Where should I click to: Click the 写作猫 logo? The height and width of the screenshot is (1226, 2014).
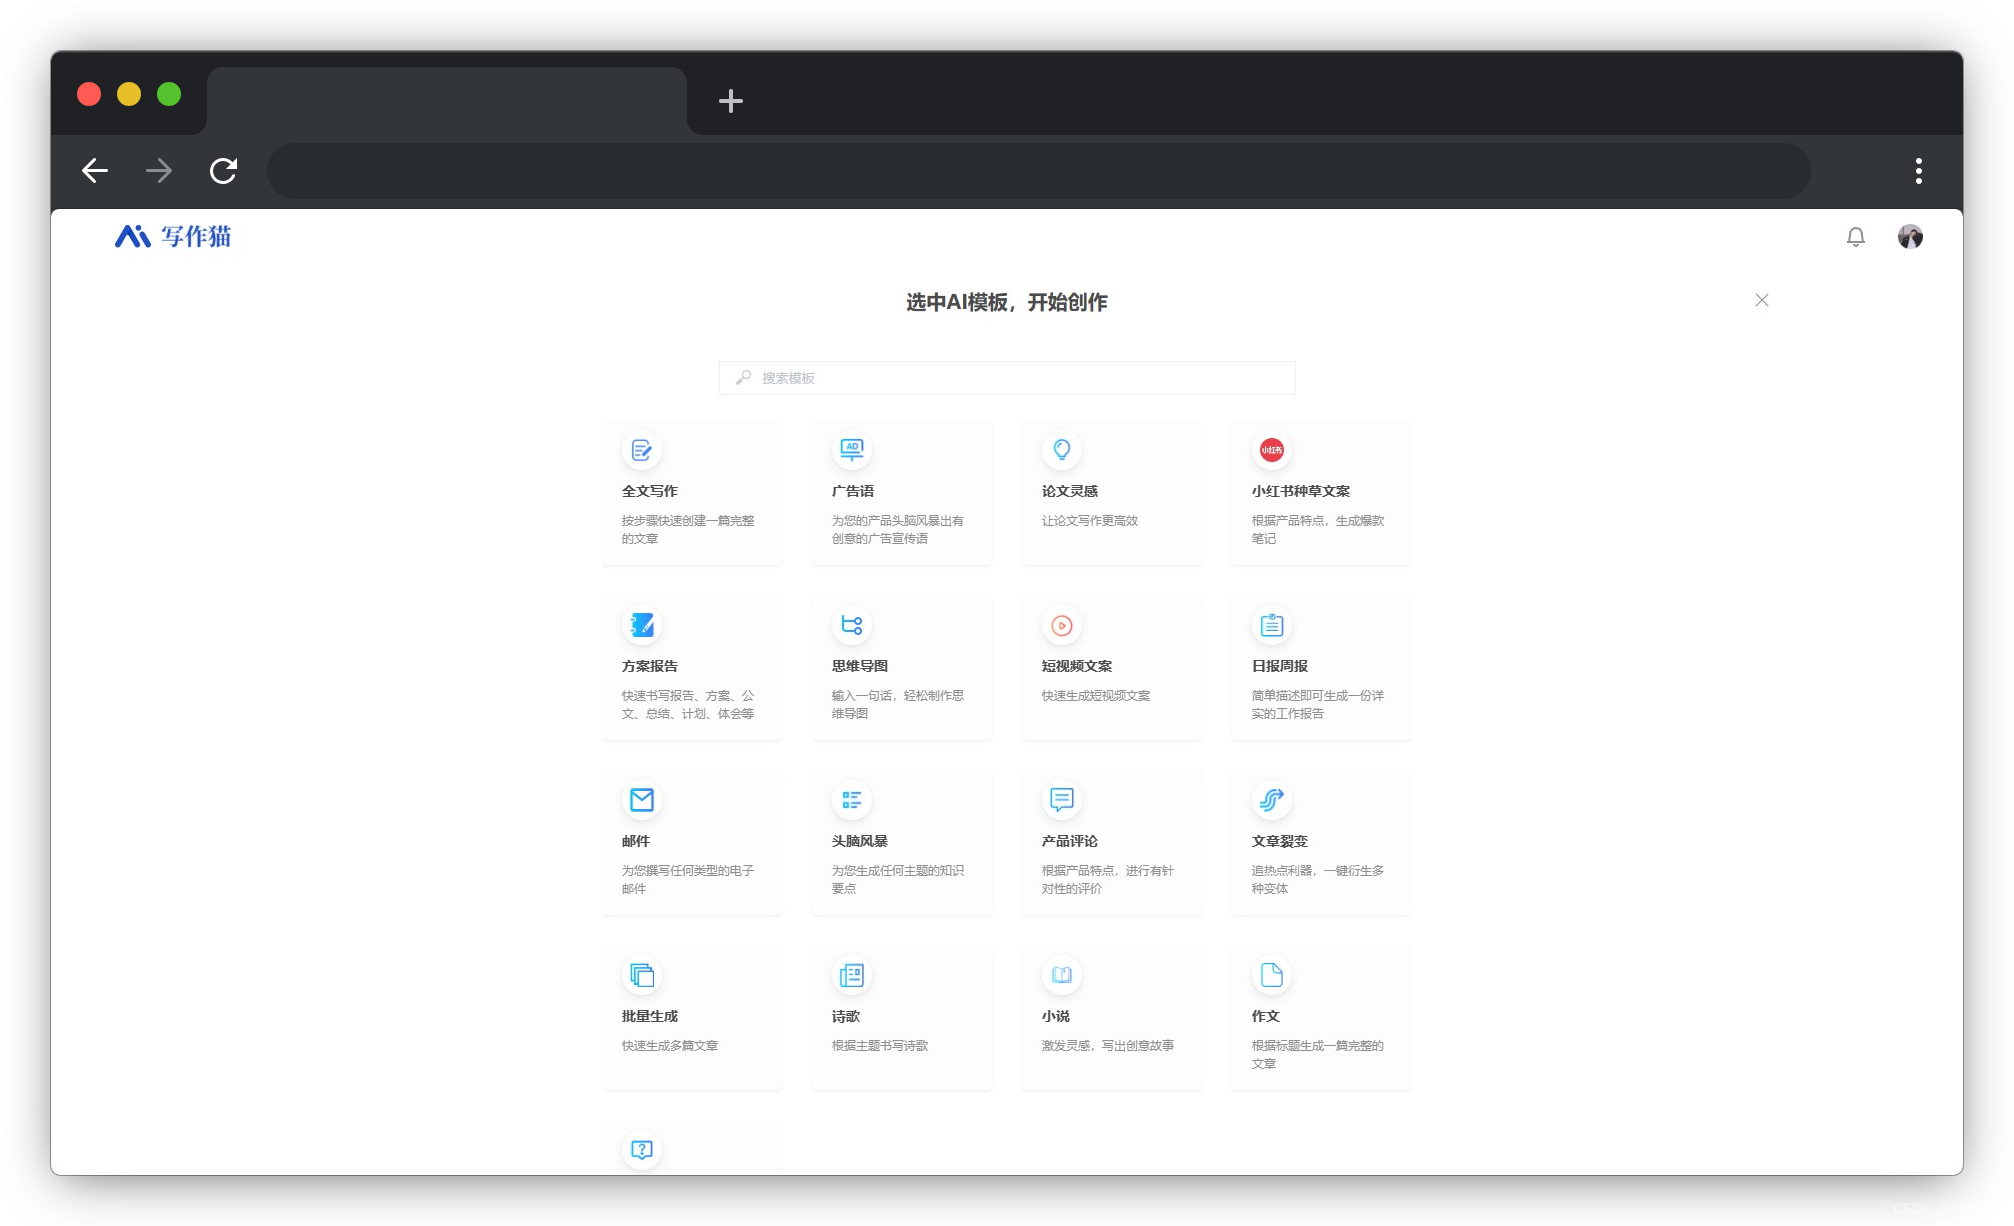173,237
